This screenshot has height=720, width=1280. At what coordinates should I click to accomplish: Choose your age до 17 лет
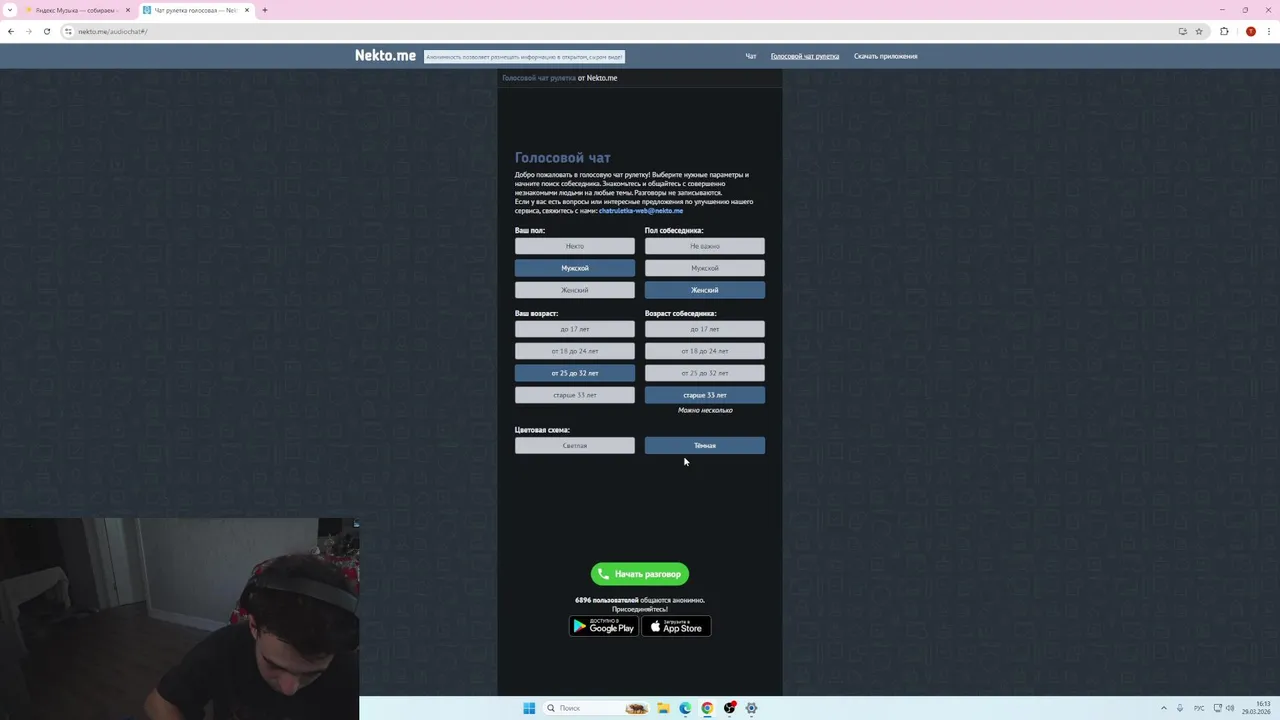pos(575,329)
